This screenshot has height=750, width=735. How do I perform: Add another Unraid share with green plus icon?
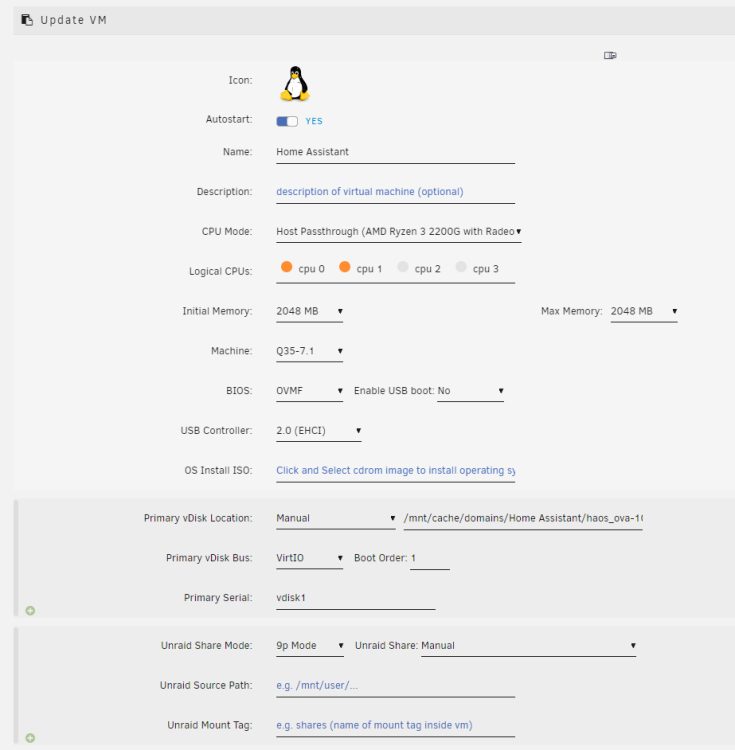coord(30,738)
